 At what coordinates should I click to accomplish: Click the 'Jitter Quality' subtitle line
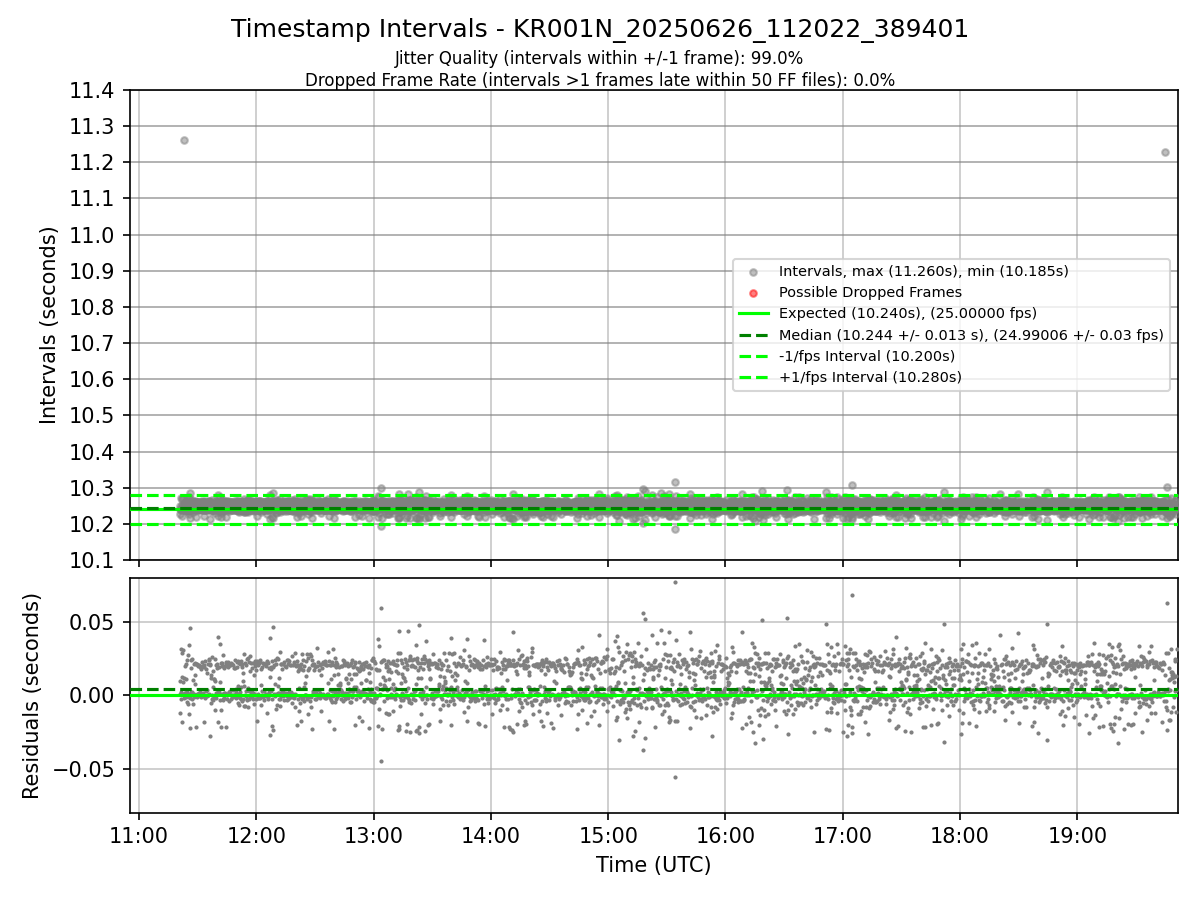click(x=599, y=58)
